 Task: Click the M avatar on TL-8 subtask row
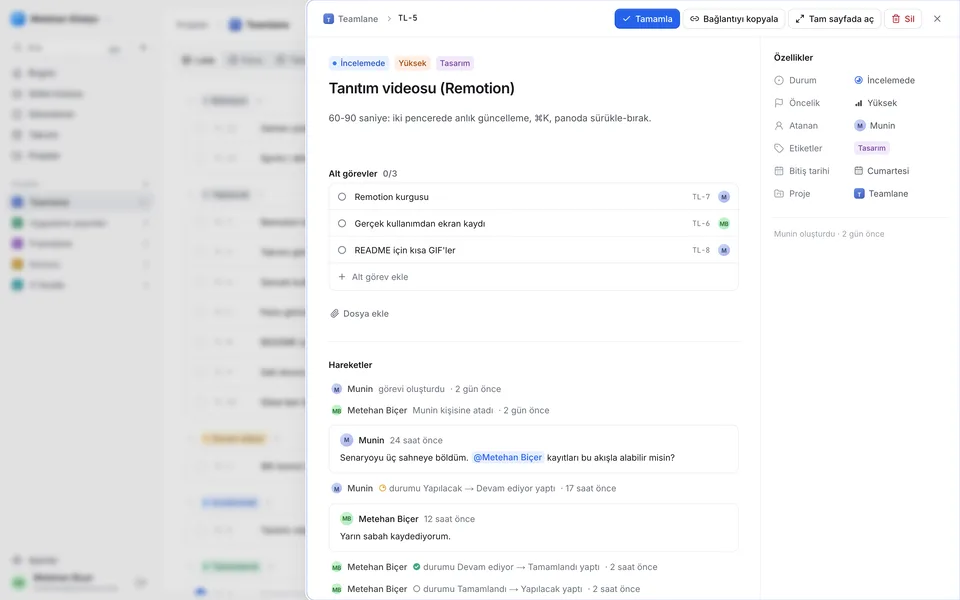724,250
